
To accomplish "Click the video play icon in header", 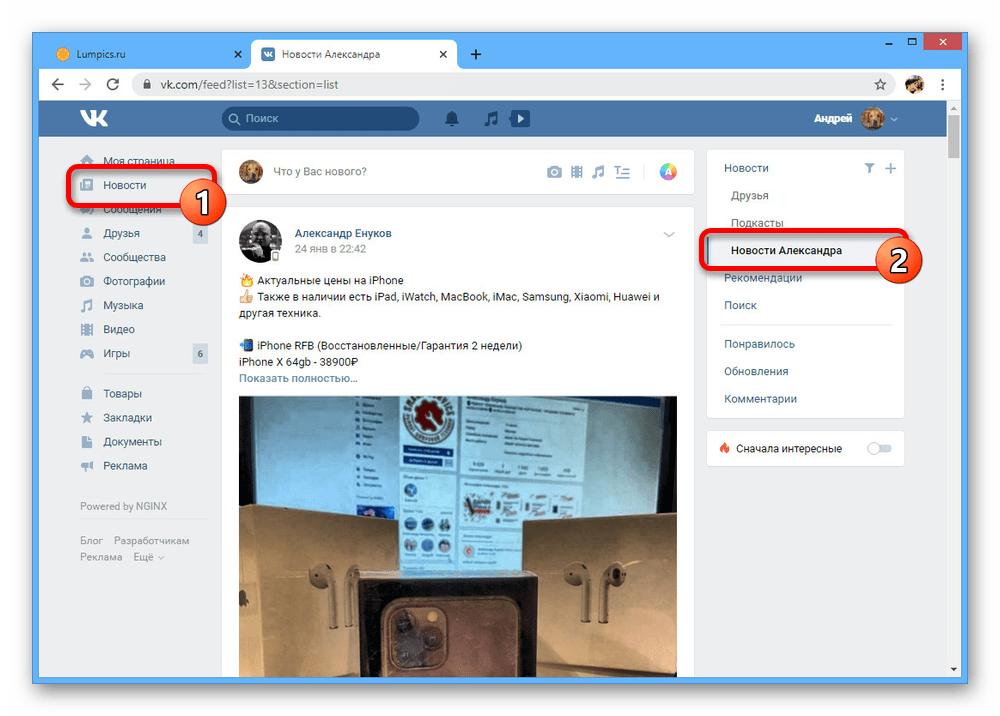I will tap(519, 119).
